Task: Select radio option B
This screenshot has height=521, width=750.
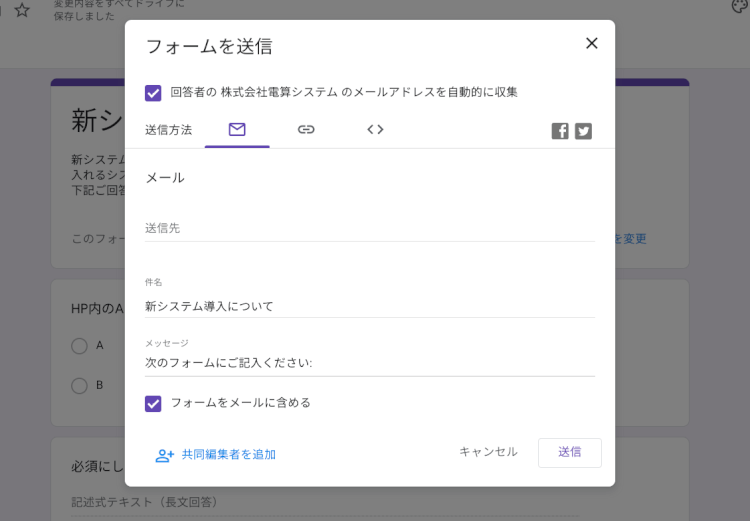Action: point(79,385)
